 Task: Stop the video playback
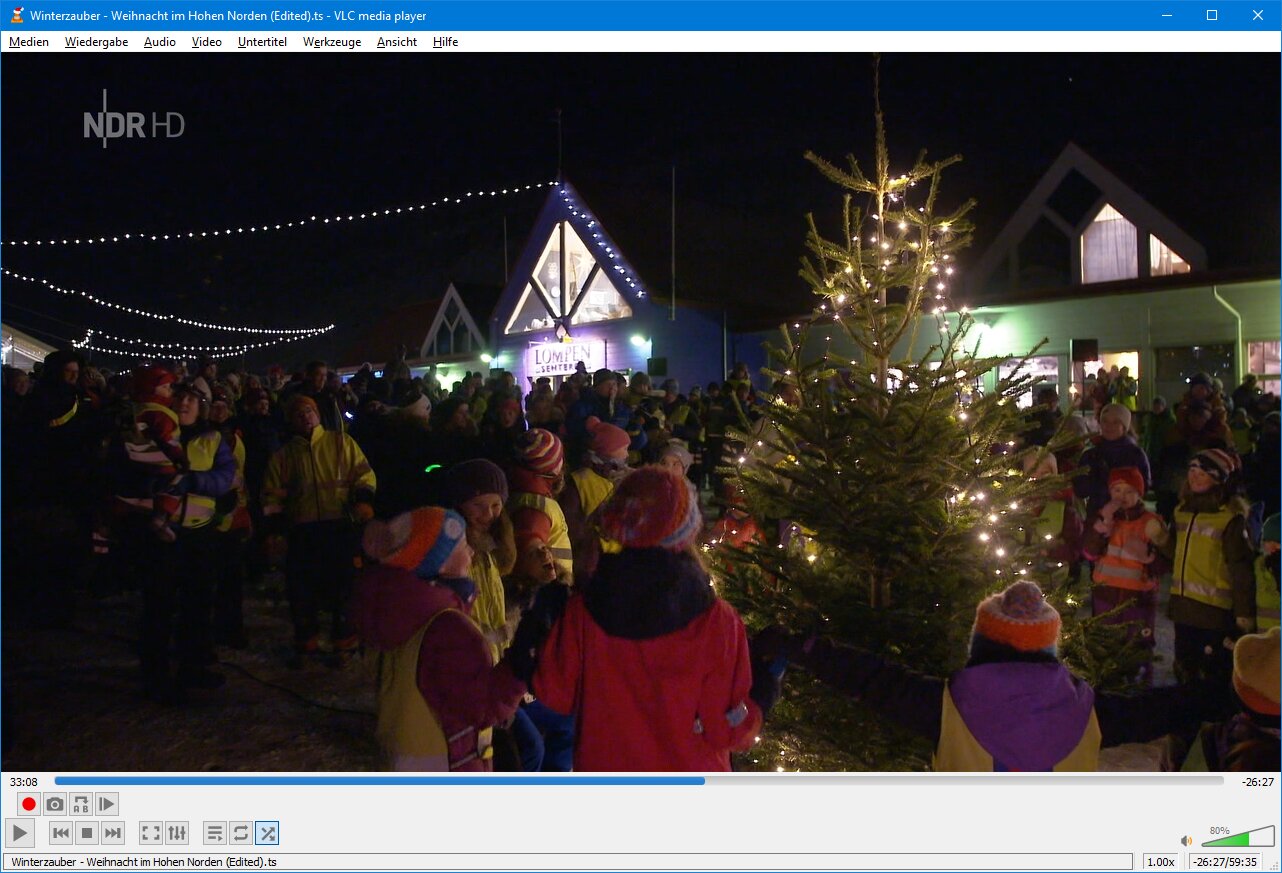pyautogui.click(x=87, y=833)
